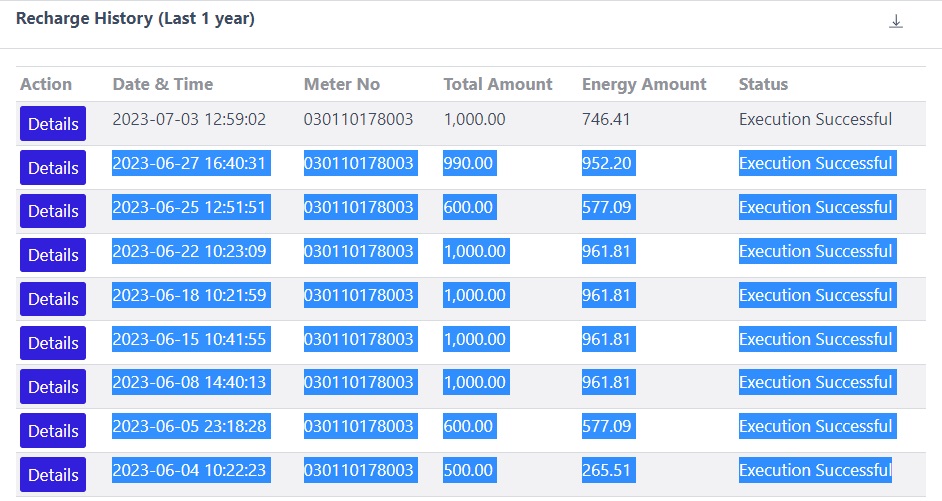The height and width of the screenshot is (501, 942).
Task: Open Details for 2023-06-05 23:18:28 recharge
Action: (x=53, y=431)
